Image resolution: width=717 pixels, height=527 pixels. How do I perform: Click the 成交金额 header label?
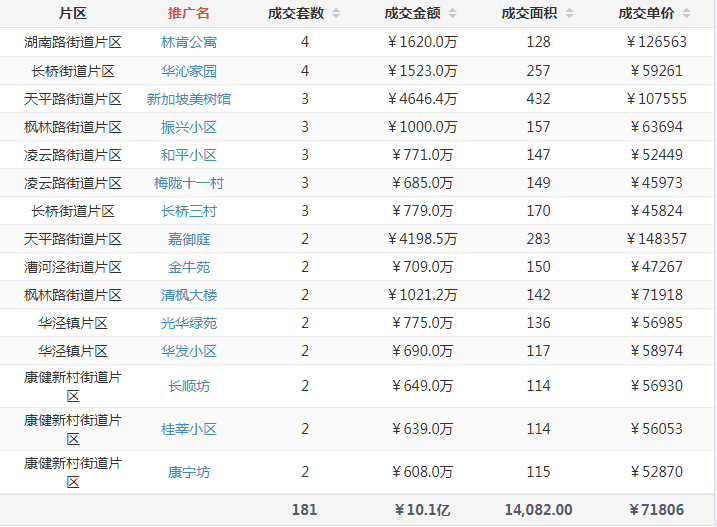click(x=412, y=14)
